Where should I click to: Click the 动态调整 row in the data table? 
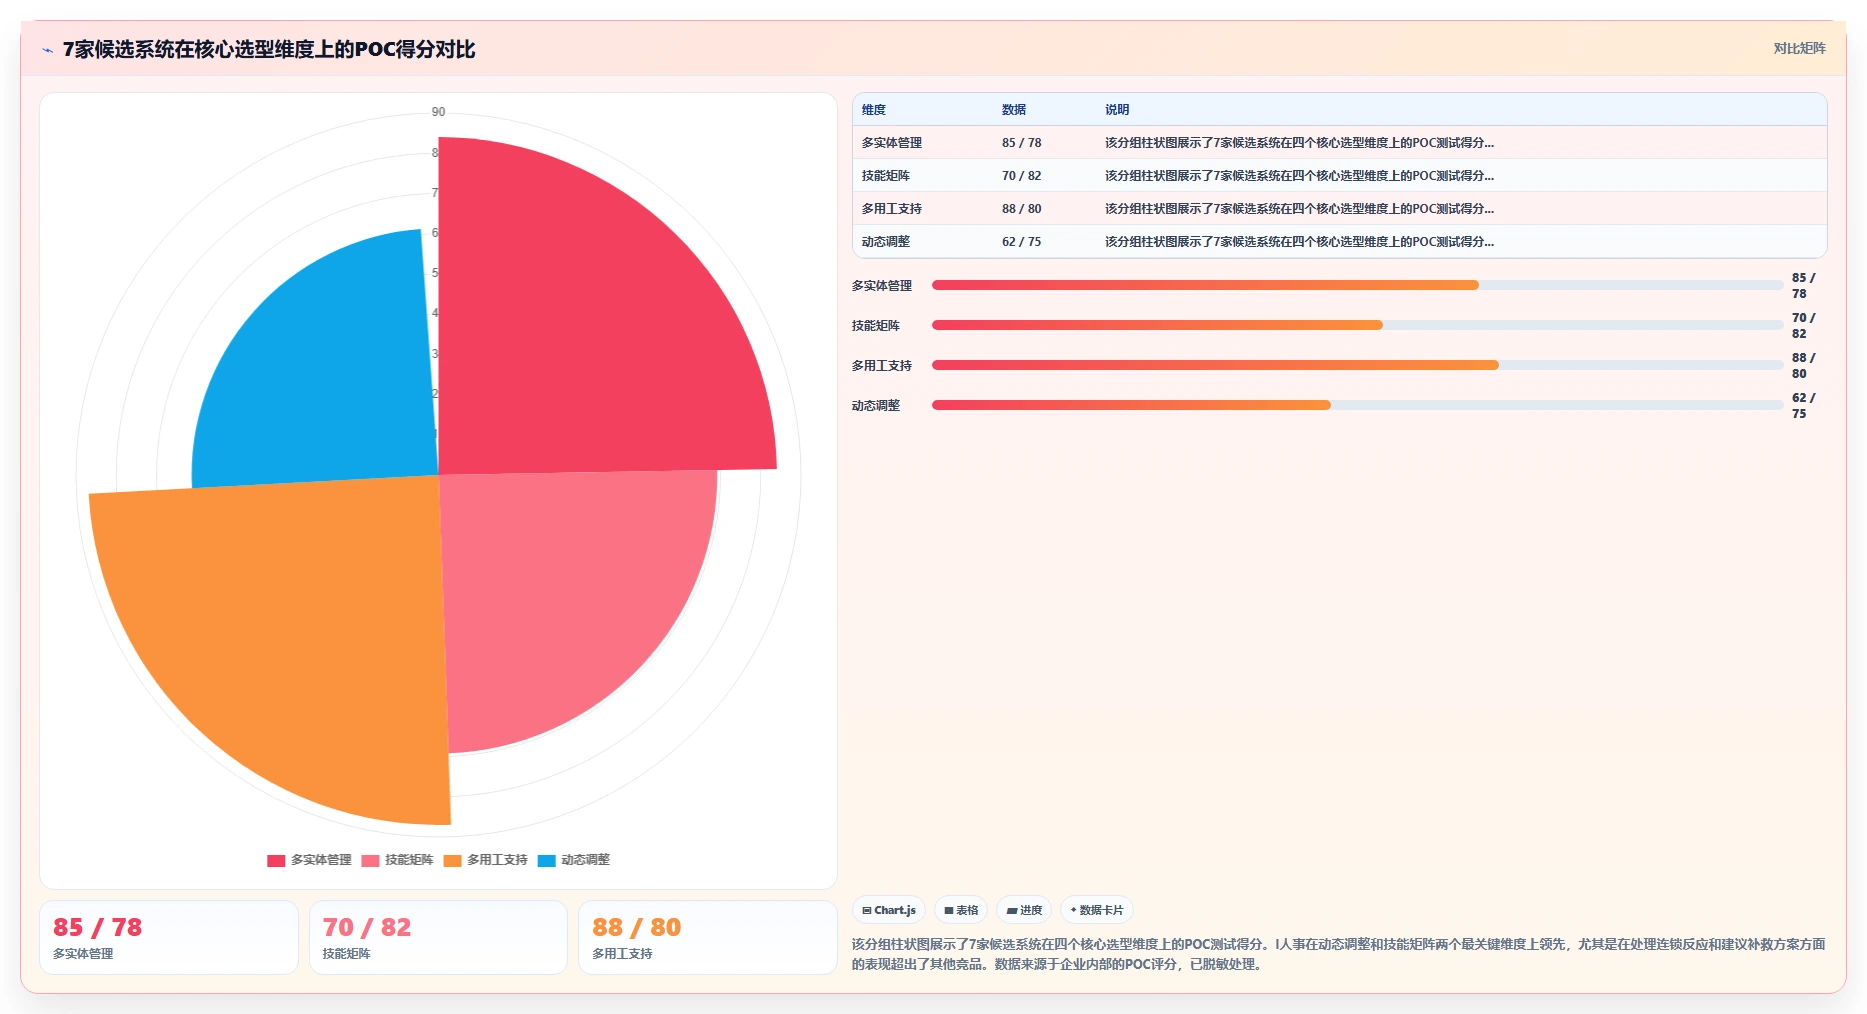pyautogui.click(x=1339, y=241)
